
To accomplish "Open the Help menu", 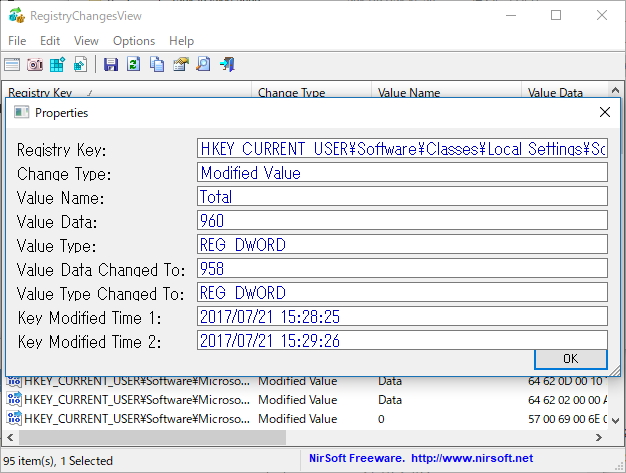I will (181, 41).
